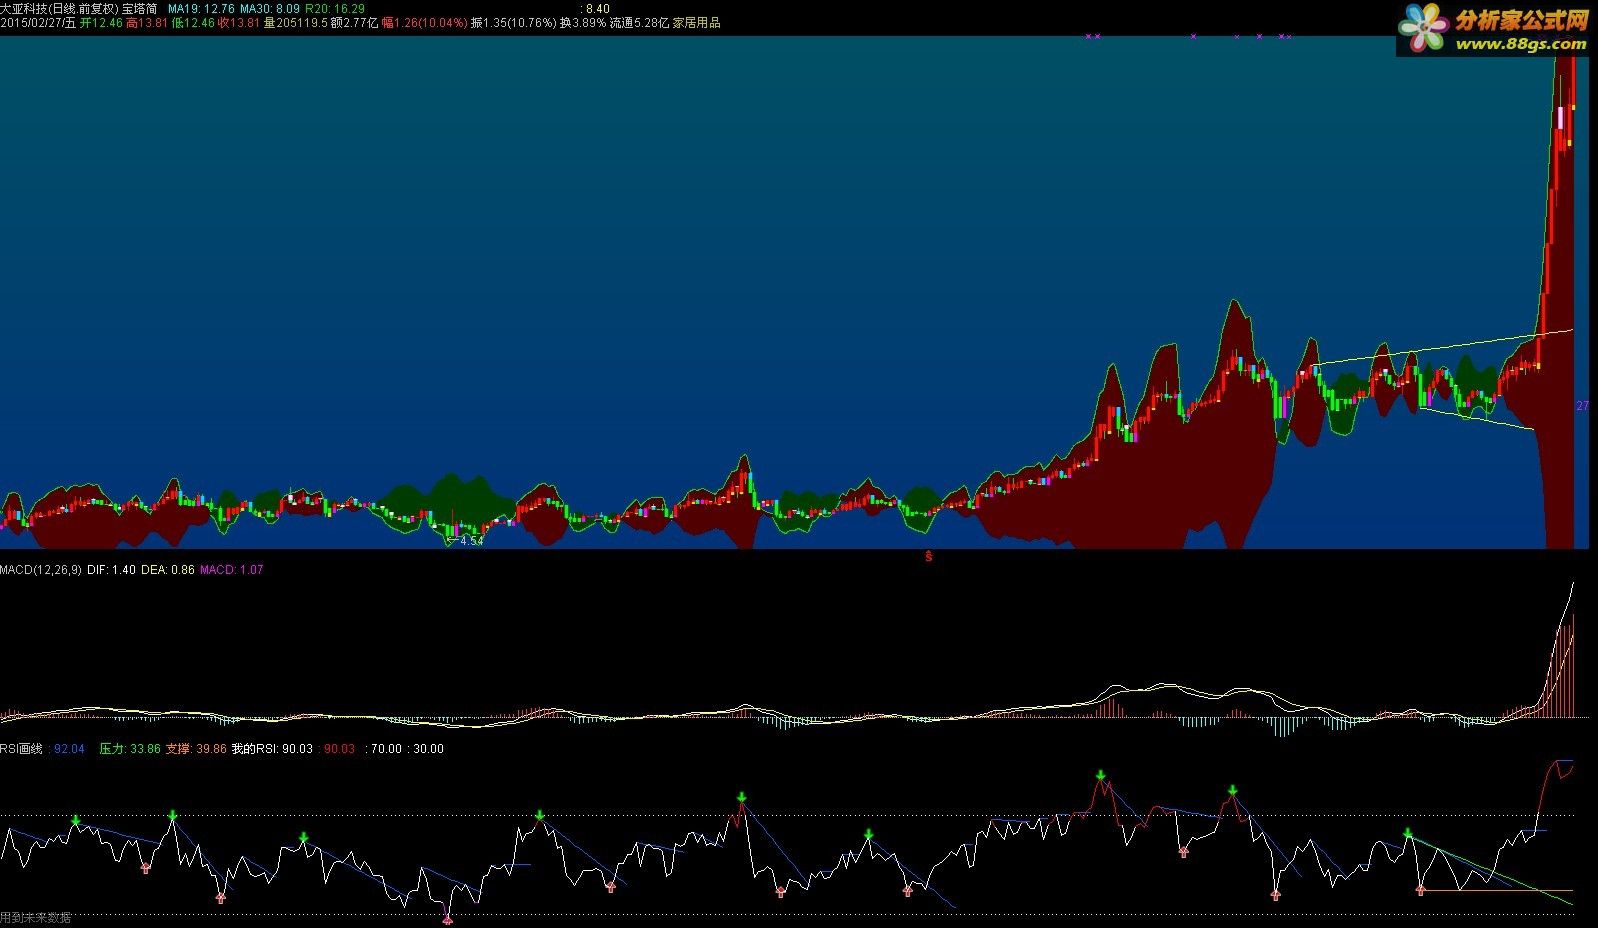Click the stock name 大亚科技(日线.前复权)

pyautogui.click(x=59, y=8)
